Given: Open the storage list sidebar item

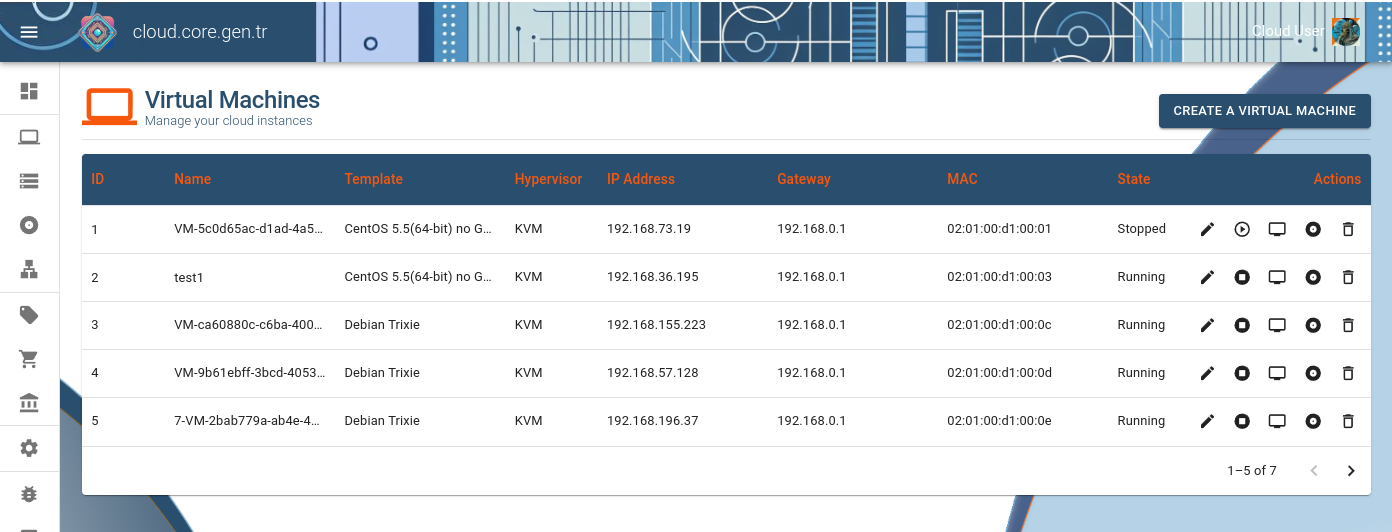Looking at the screenshot, I should click(x=29, y=181).
